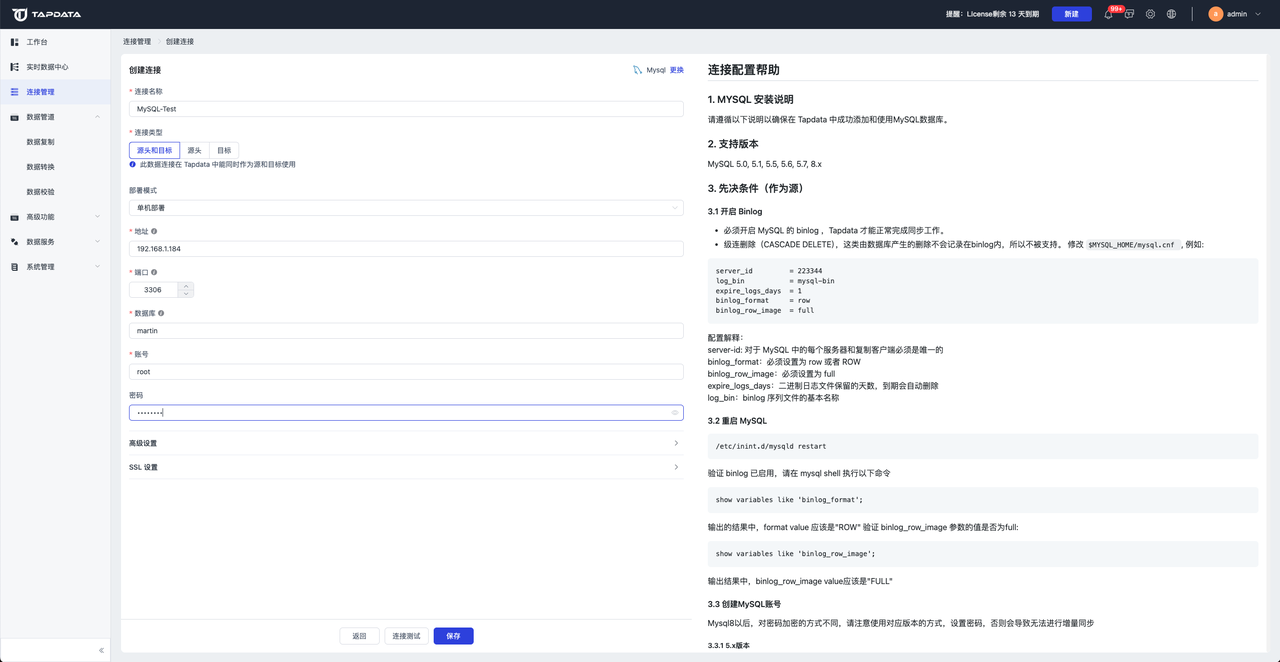Click the 密码 password field

coord(406,413)
